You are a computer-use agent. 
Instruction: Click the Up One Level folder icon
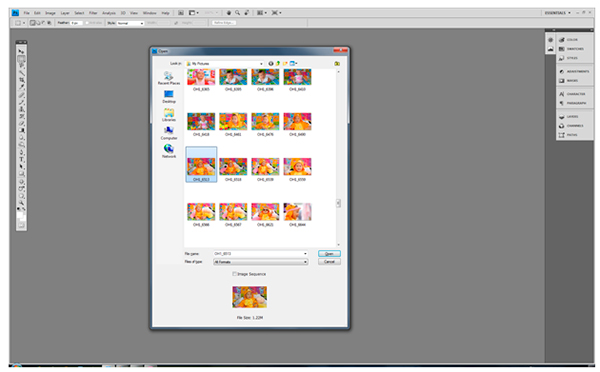click(278, 64)
